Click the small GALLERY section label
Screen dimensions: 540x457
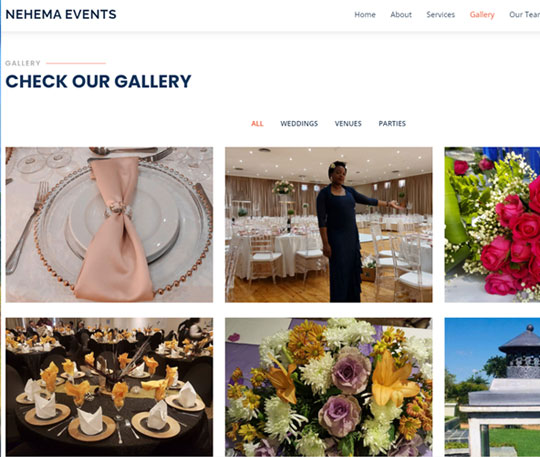coord(23,63)
